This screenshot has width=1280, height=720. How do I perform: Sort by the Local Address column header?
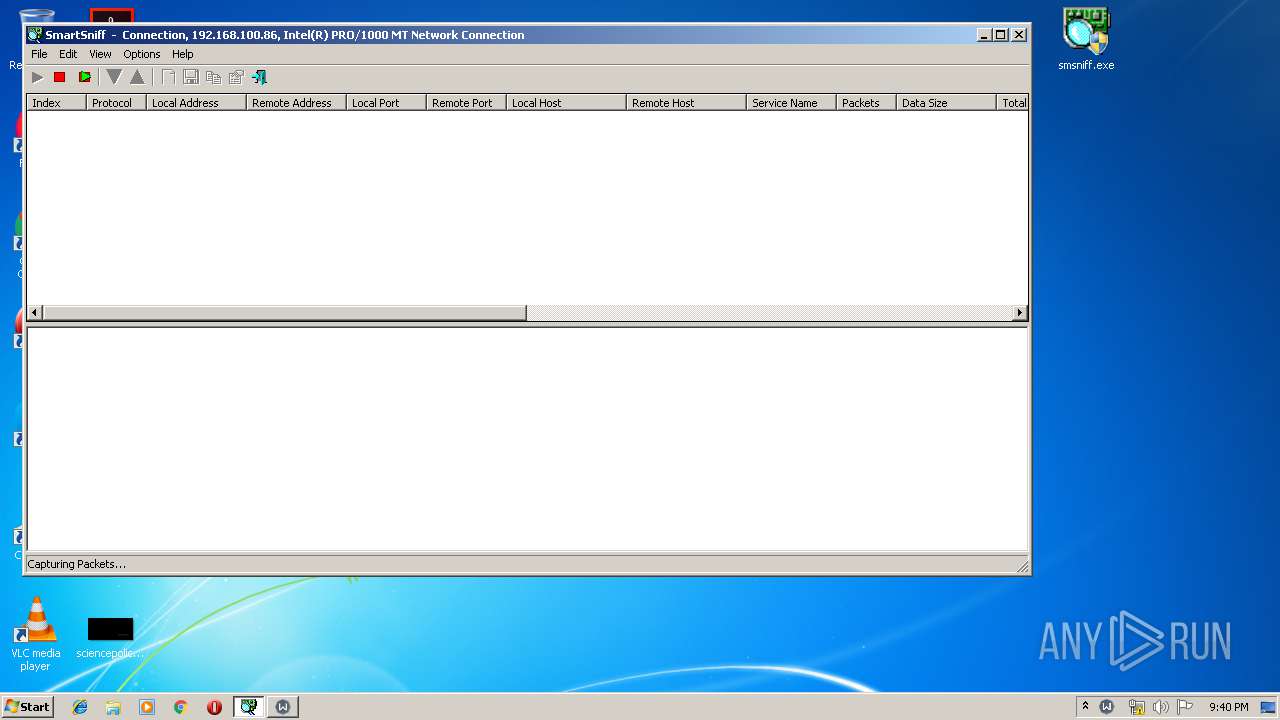(196, 103)
